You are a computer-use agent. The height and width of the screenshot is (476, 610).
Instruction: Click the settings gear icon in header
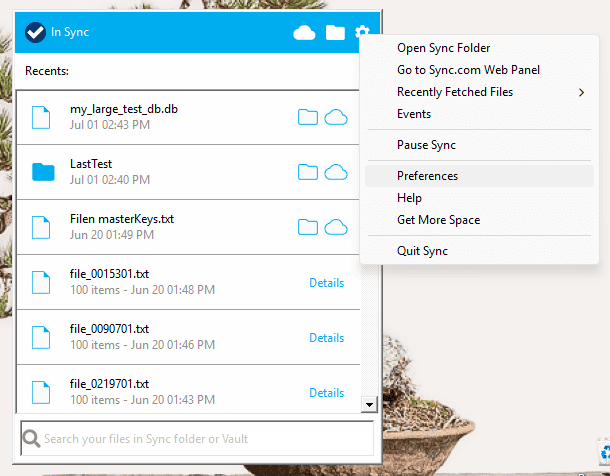(362, 32)
